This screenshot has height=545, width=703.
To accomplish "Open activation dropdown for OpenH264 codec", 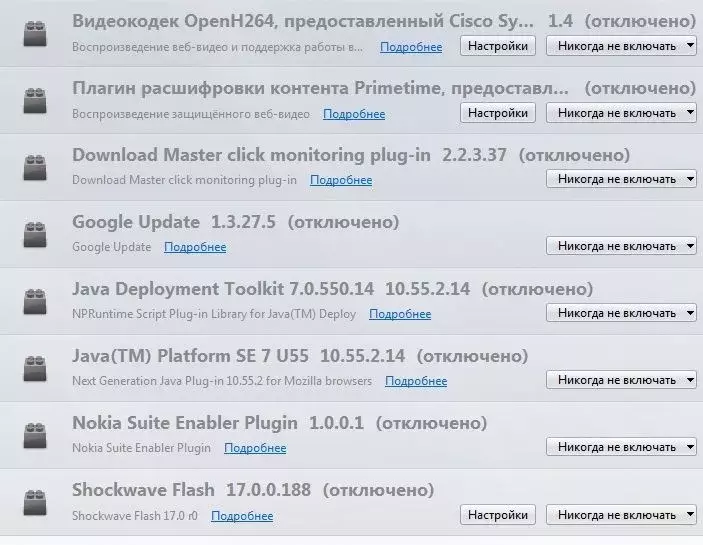I will pyautogui.click(x=621, y=46).
